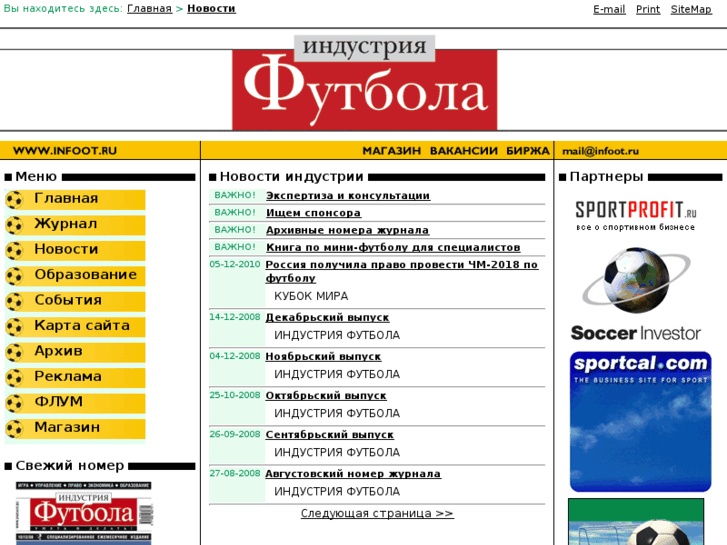Open the fresh issue magazine cover
Image resolution: width=727 pixels, height=545 pixels.
(83, 513)
